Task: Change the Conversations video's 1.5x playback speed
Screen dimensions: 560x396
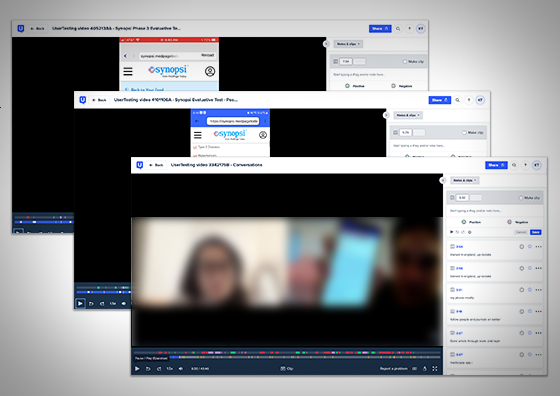Action: (x=170, y=369)
